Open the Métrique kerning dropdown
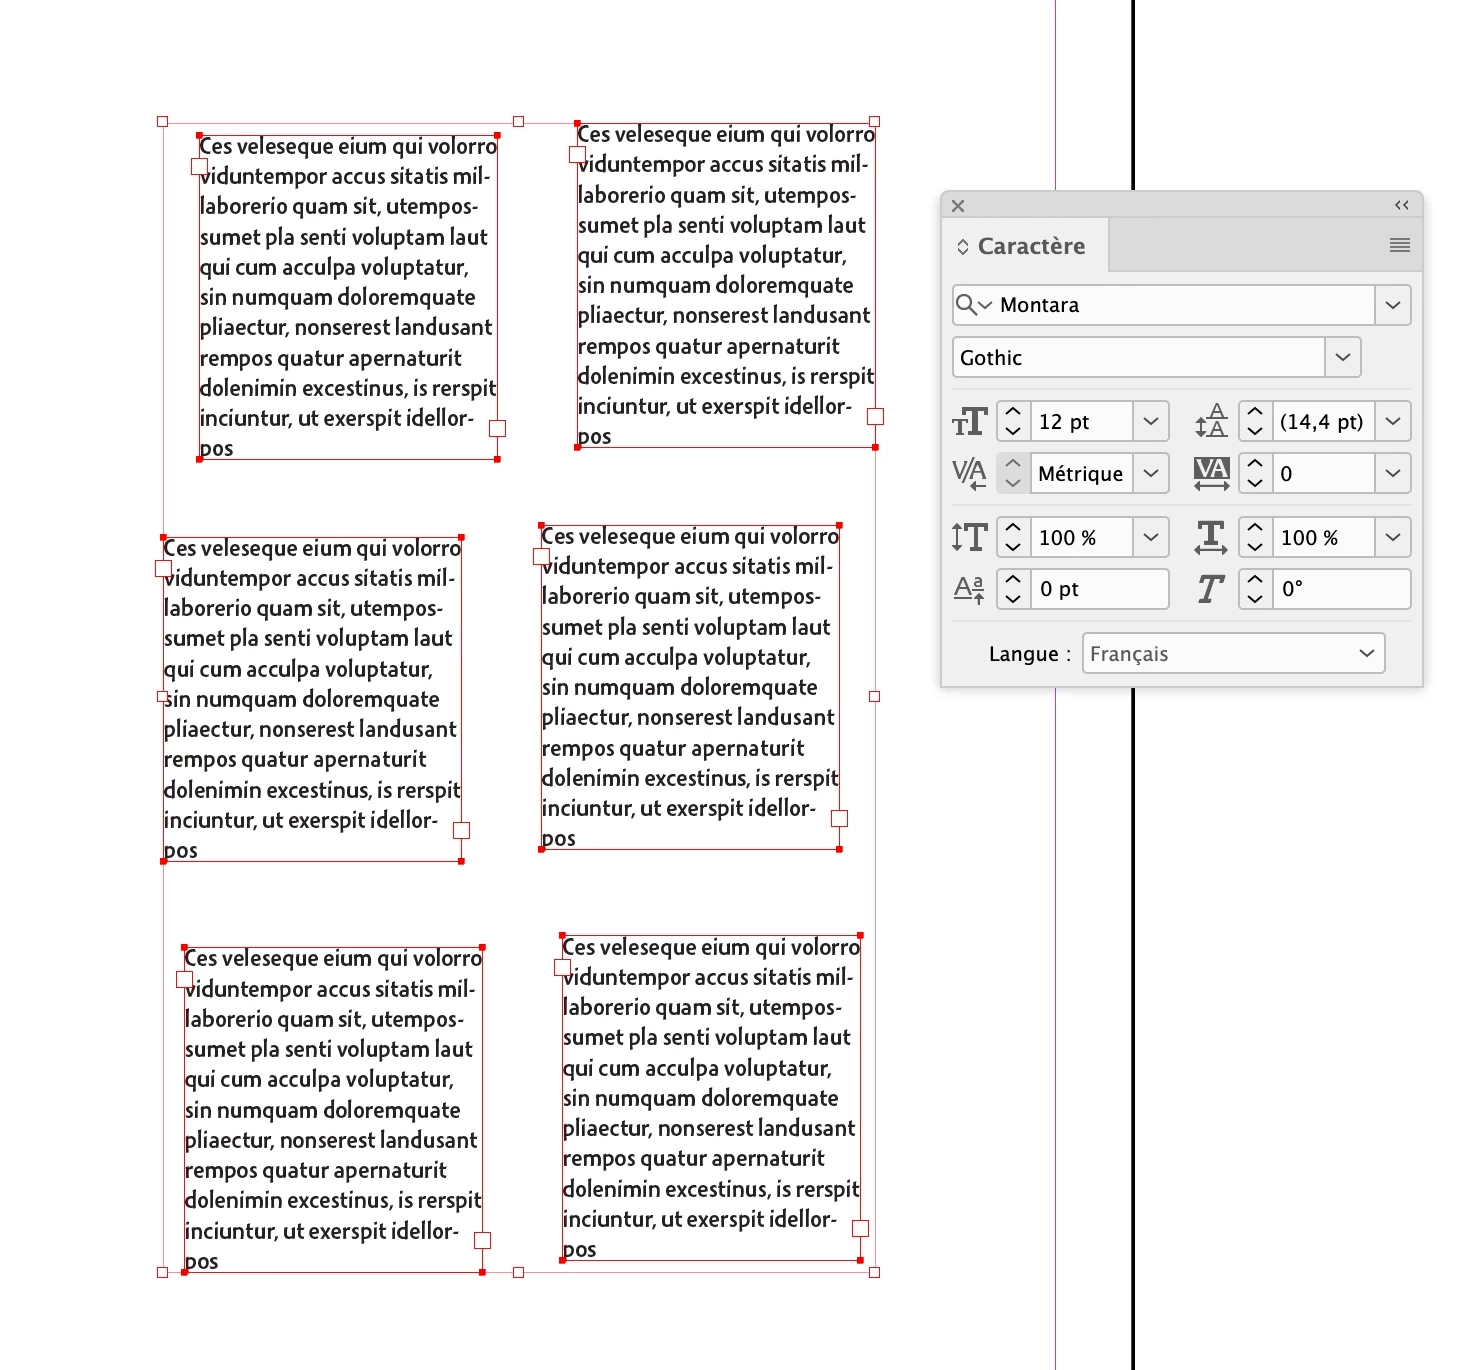Screen dimensions: 1482x1370 [1151, 473]
